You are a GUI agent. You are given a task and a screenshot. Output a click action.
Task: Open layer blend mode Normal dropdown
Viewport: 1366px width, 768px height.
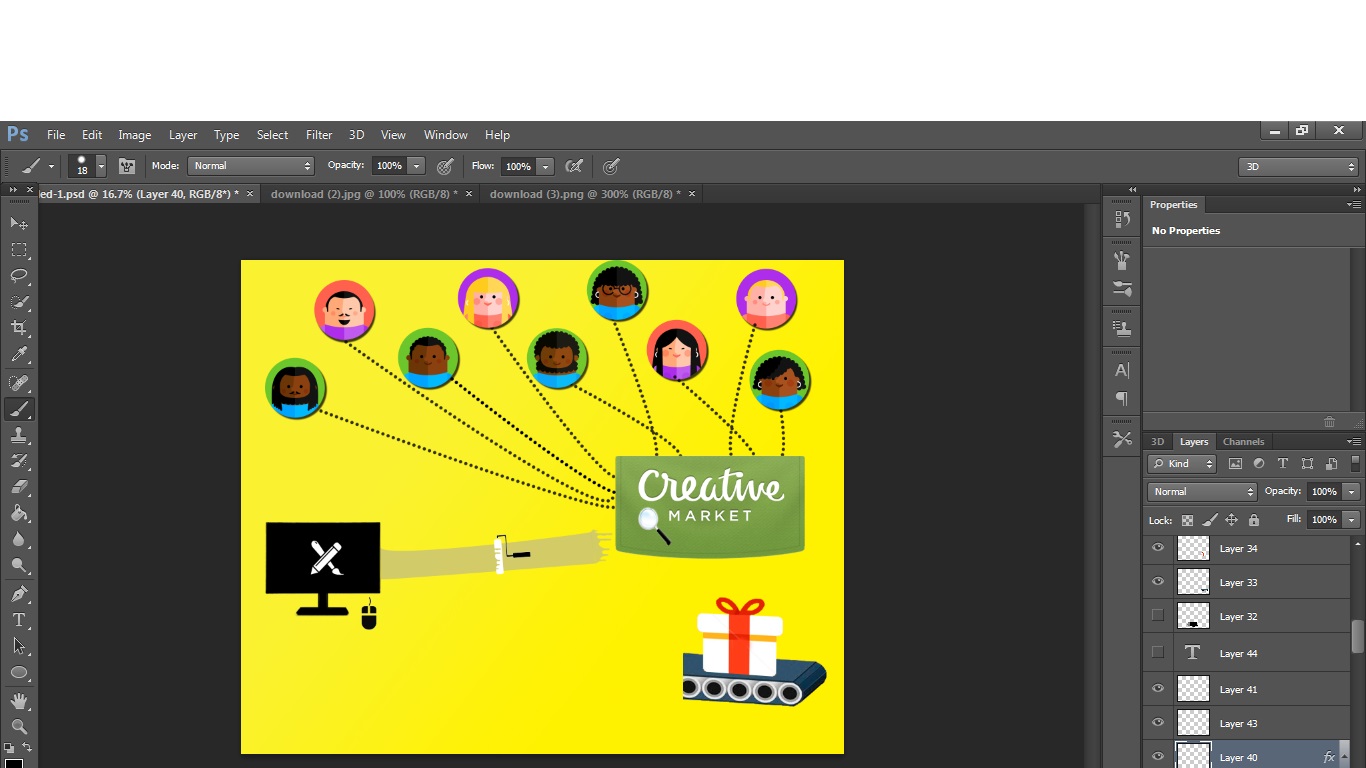click(x=1202, y=491)
